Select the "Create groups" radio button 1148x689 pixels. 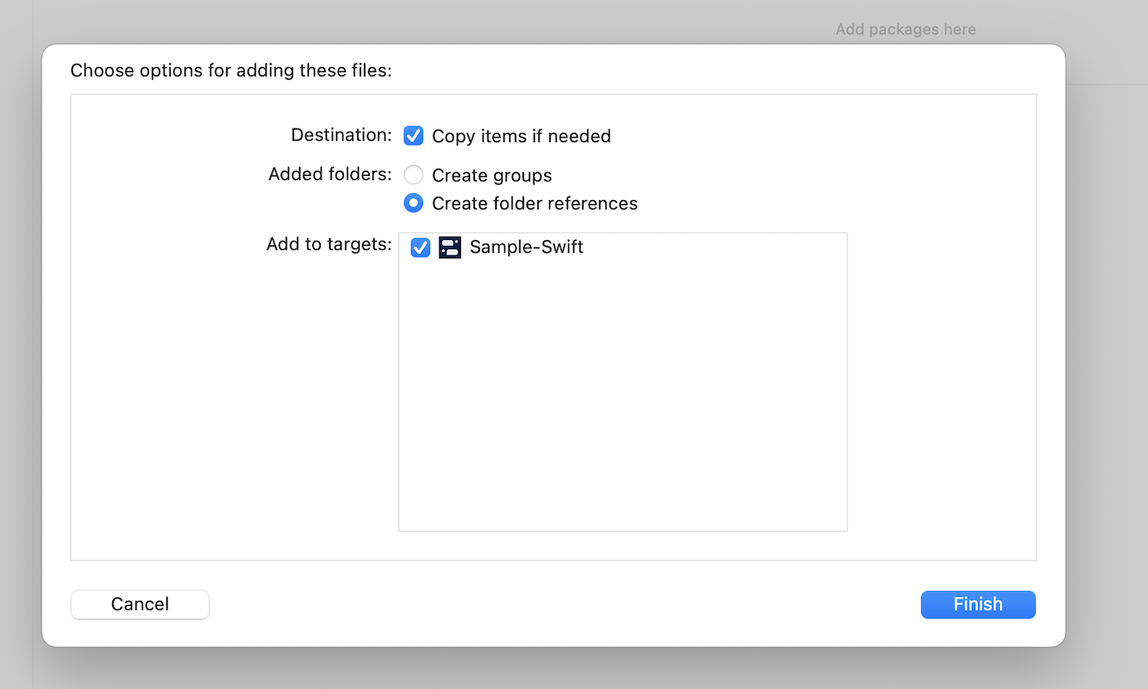point(413,174)
